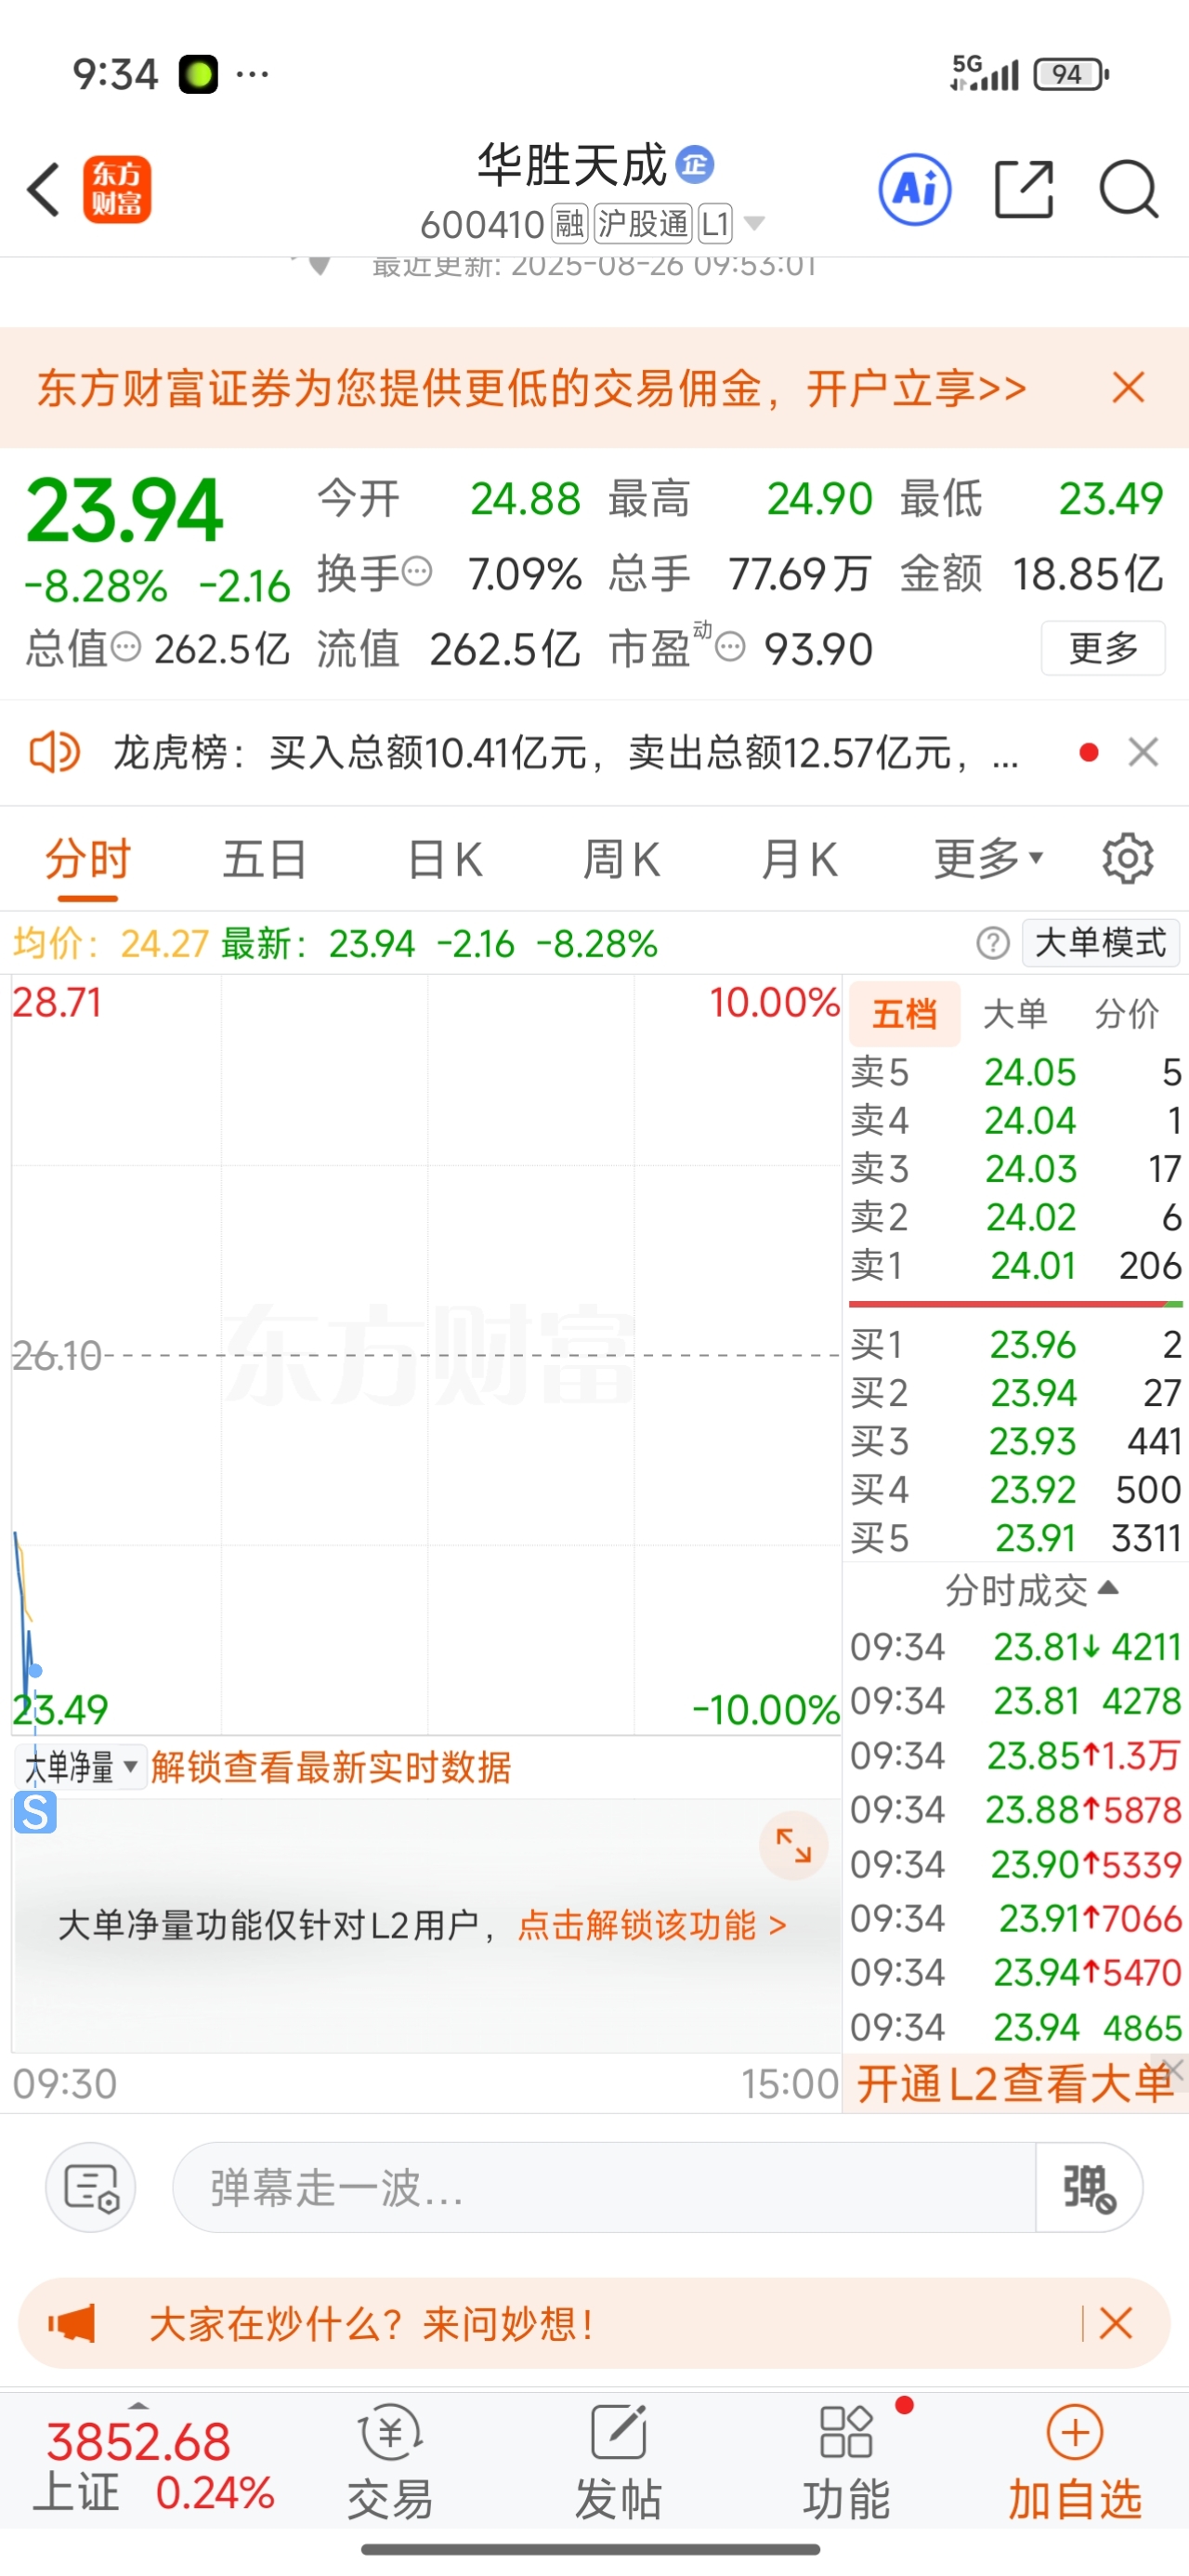Tap the share icon

(1024, 189)
